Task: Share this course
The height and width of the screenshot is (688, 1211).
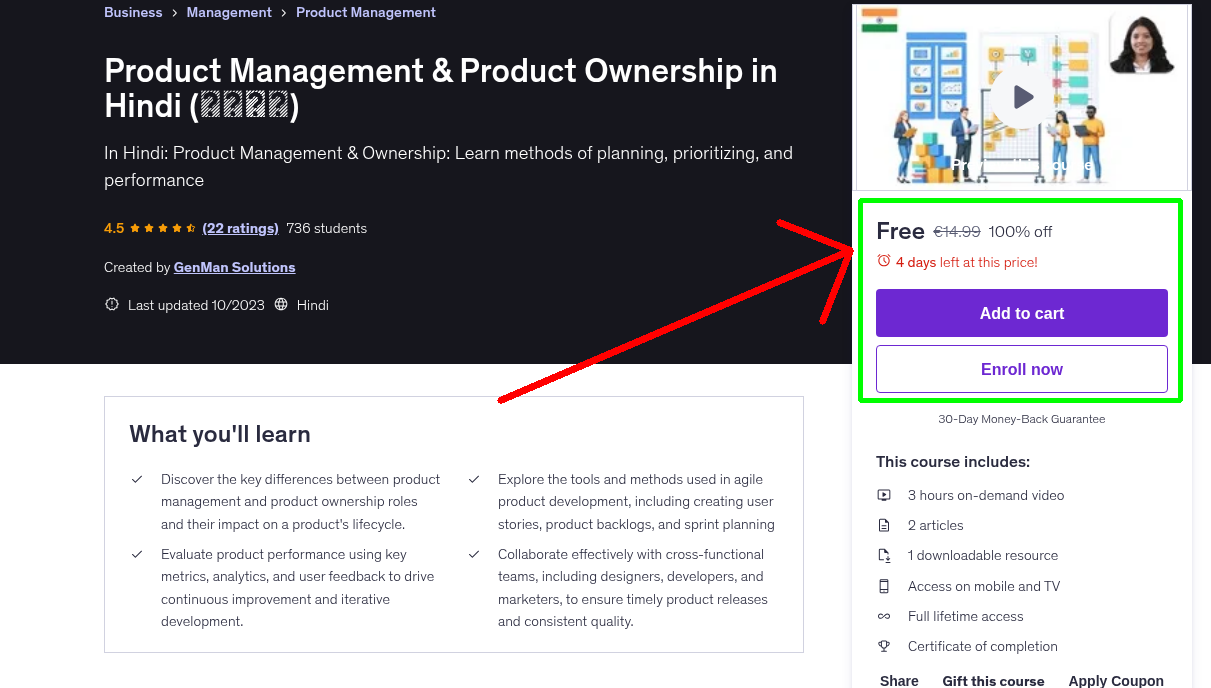Action: coord(897,679)
